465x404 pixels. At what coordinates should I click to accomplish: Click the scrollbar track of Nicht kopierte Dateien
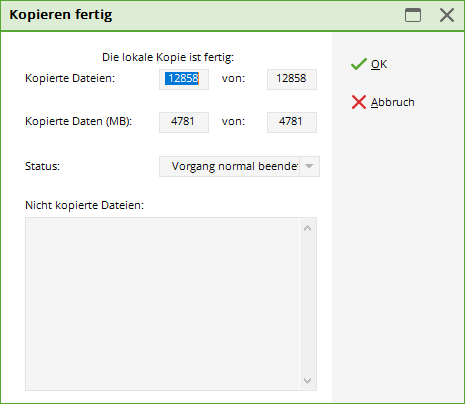click(308, 304)
